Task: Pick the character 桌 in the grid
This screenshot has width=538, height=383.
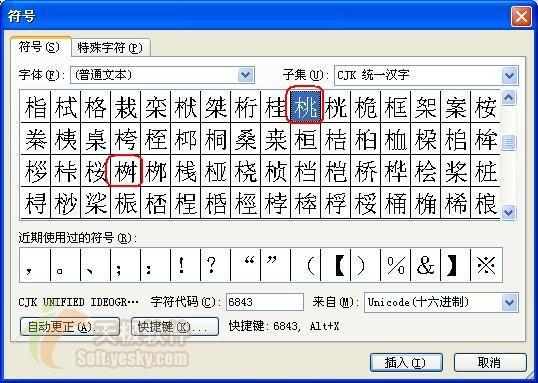Action: click(x=95, y=139)
